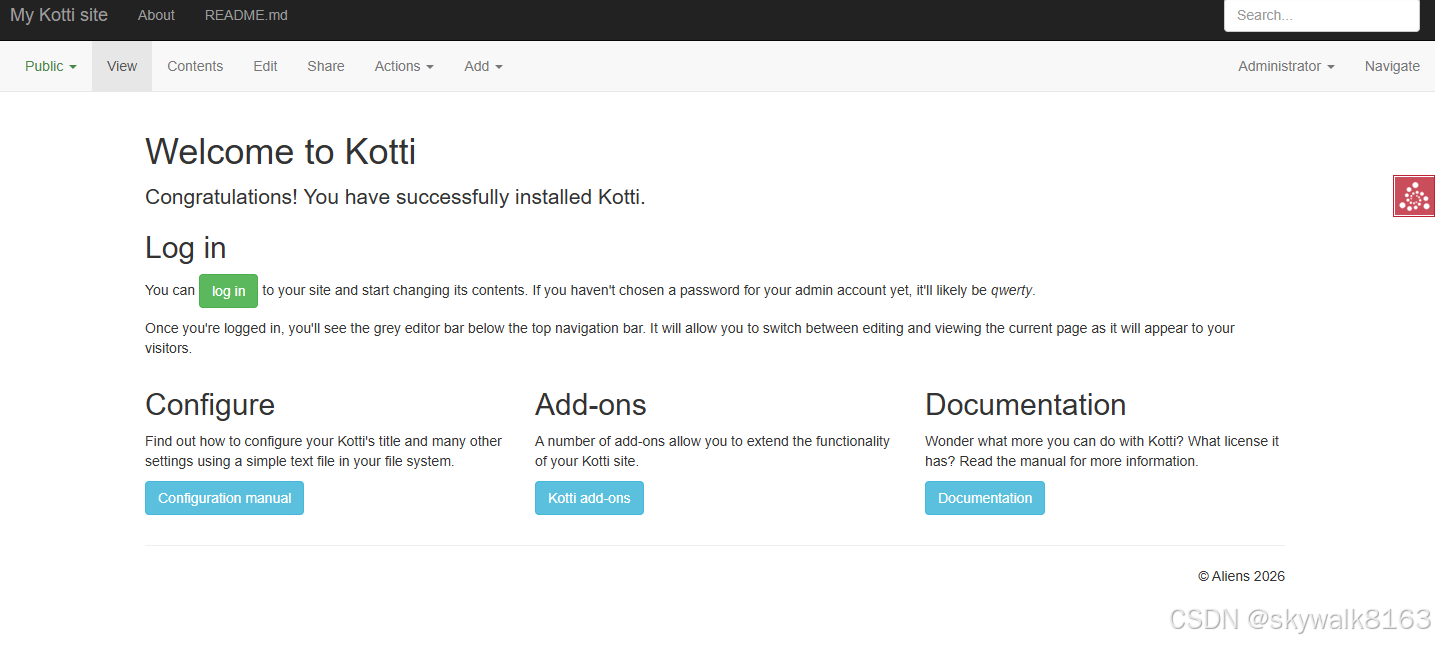Click the Navigate link
This screenshot has width=1435, height=645.
(x=1392, y=66)
